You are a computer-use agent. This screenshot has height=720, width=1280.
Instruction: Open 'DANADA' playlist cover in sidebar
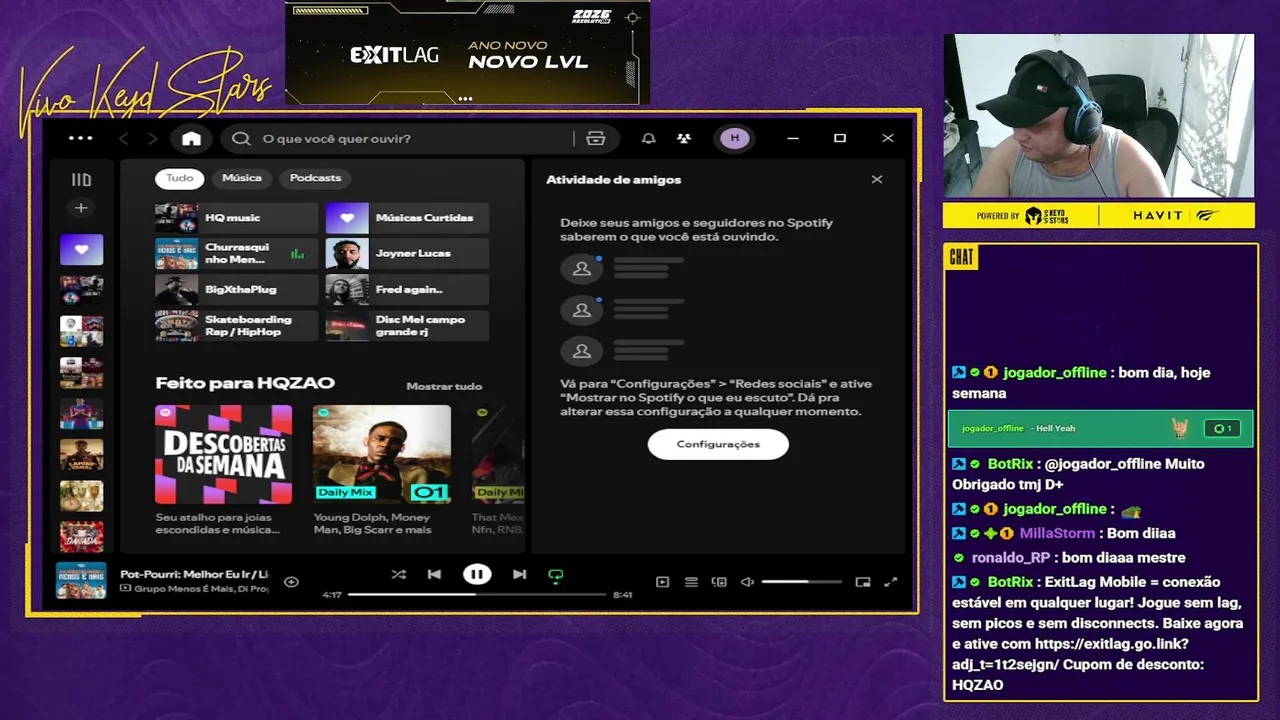click(x=81, y=536)
